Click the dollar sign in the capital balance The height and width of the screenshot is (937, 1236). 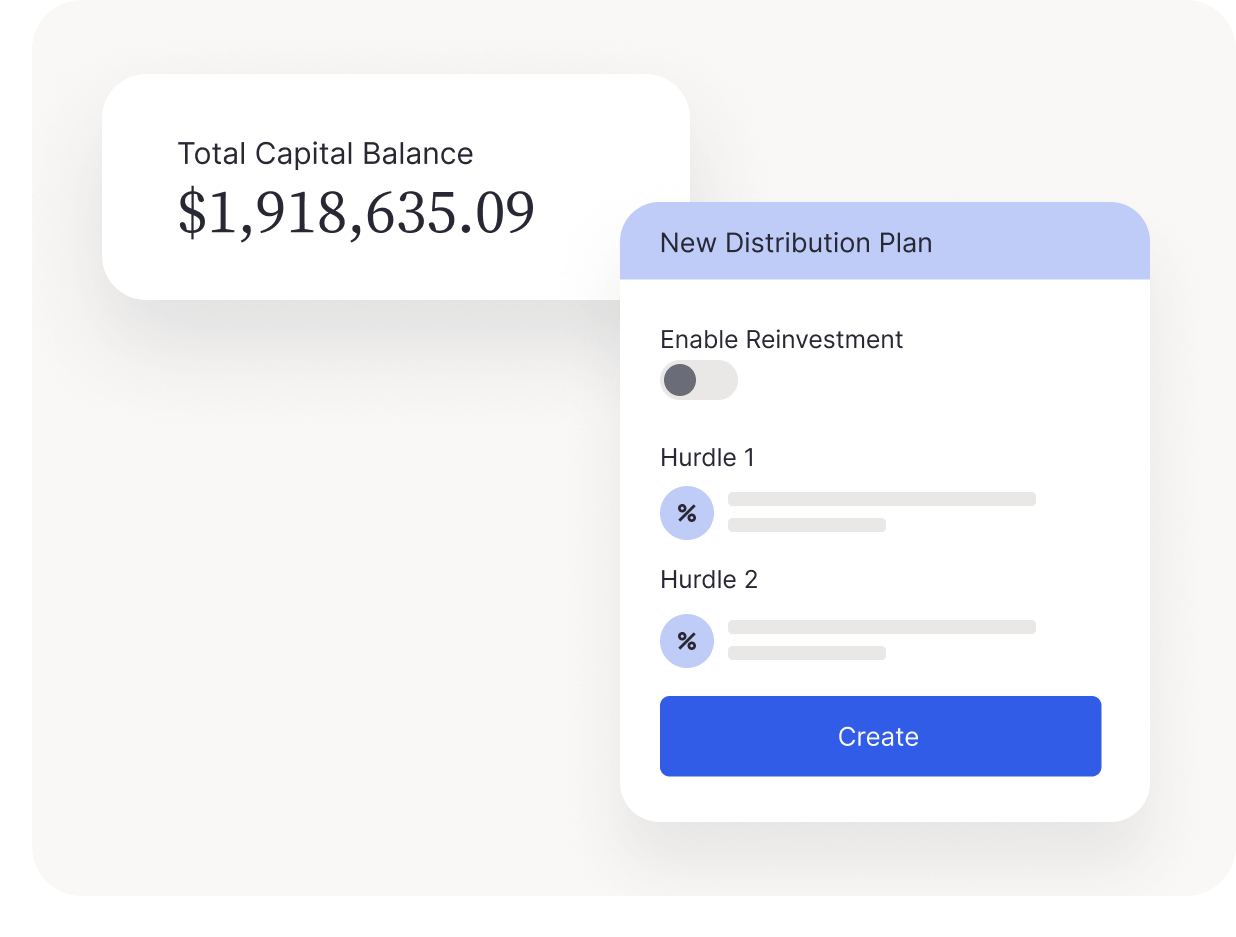tap(191, 213)
